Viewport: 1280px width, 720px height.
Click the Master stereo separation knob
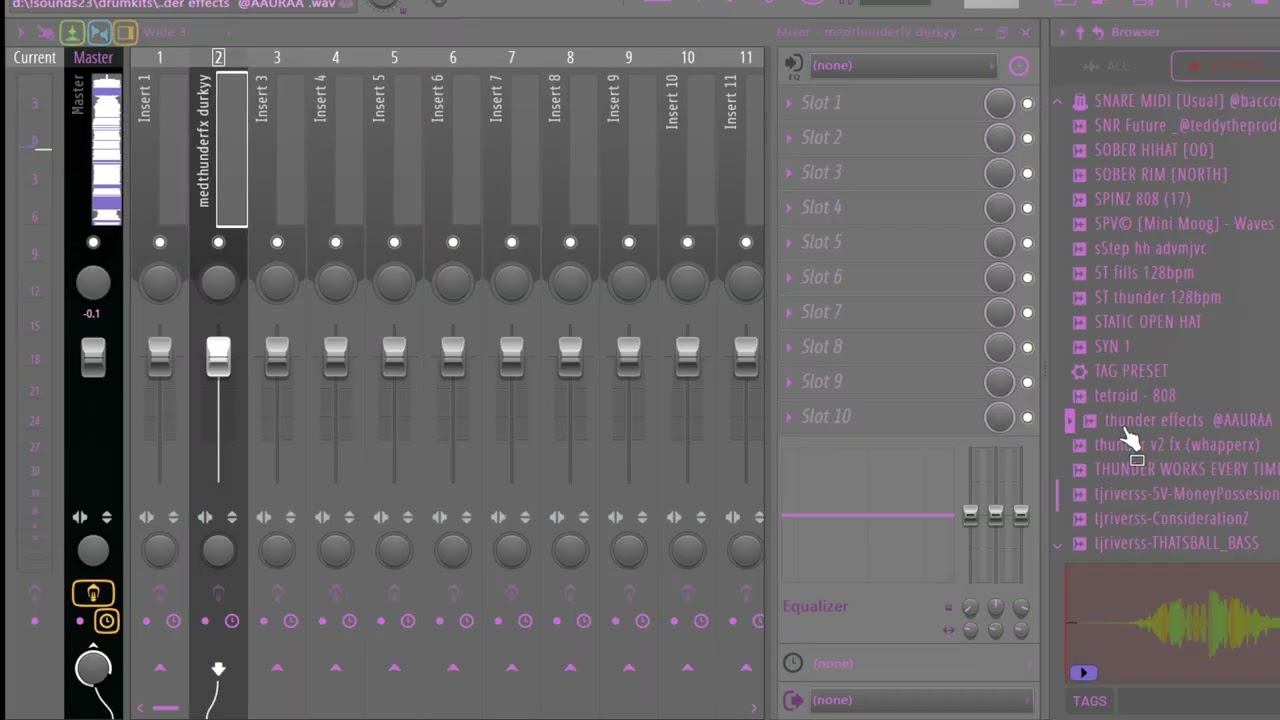pos(93,550)
